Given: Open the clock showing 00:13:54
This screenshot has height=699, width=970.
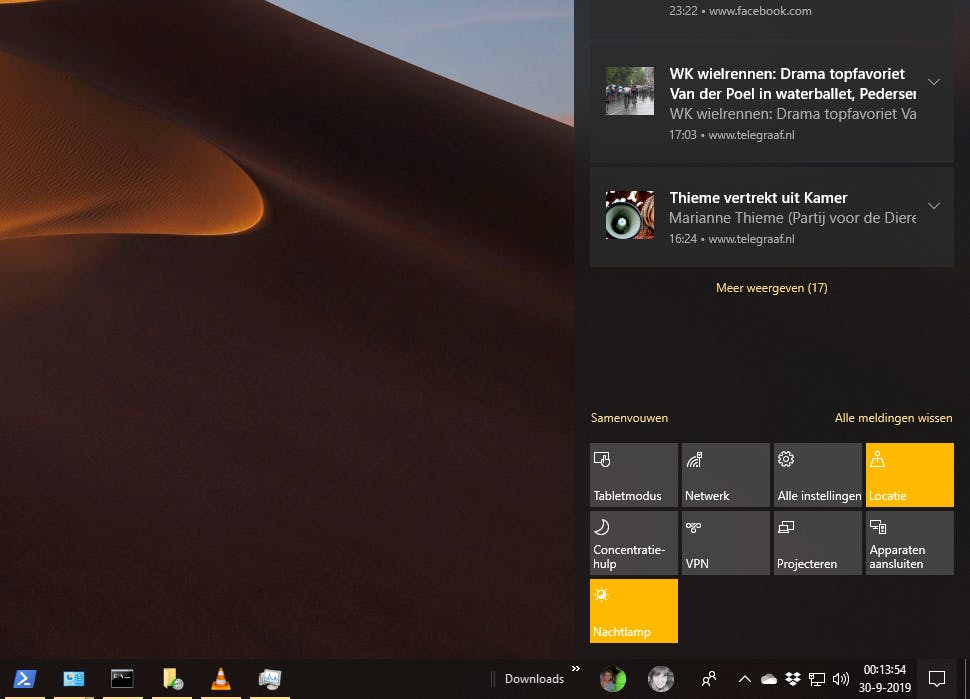Looking at the screenshot, I should (x=885, y=679).
